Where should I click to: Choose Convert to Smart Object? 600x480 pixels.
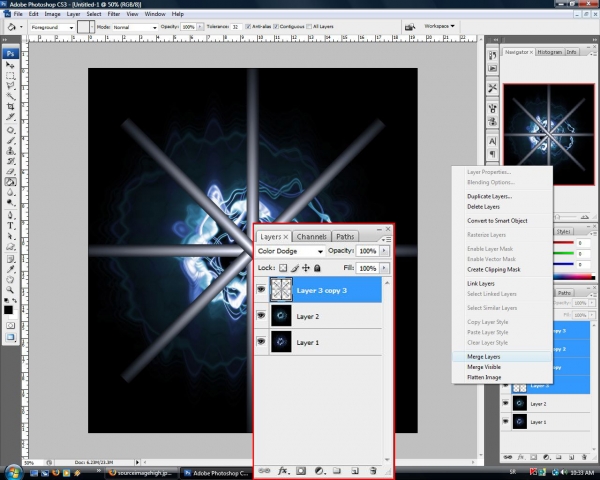tap(502, 221)
